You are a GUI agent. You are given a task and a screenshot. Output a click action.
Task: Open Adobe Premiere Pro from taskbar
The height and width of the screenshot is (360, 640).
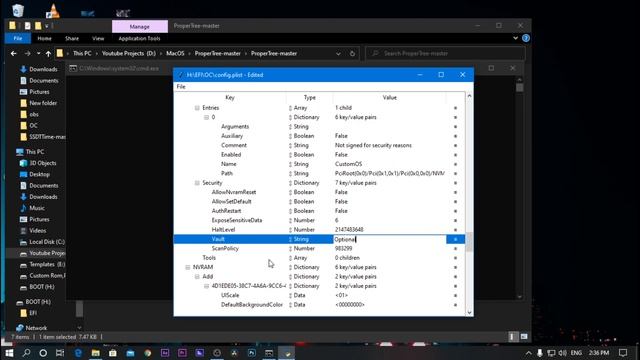(182, 353)
